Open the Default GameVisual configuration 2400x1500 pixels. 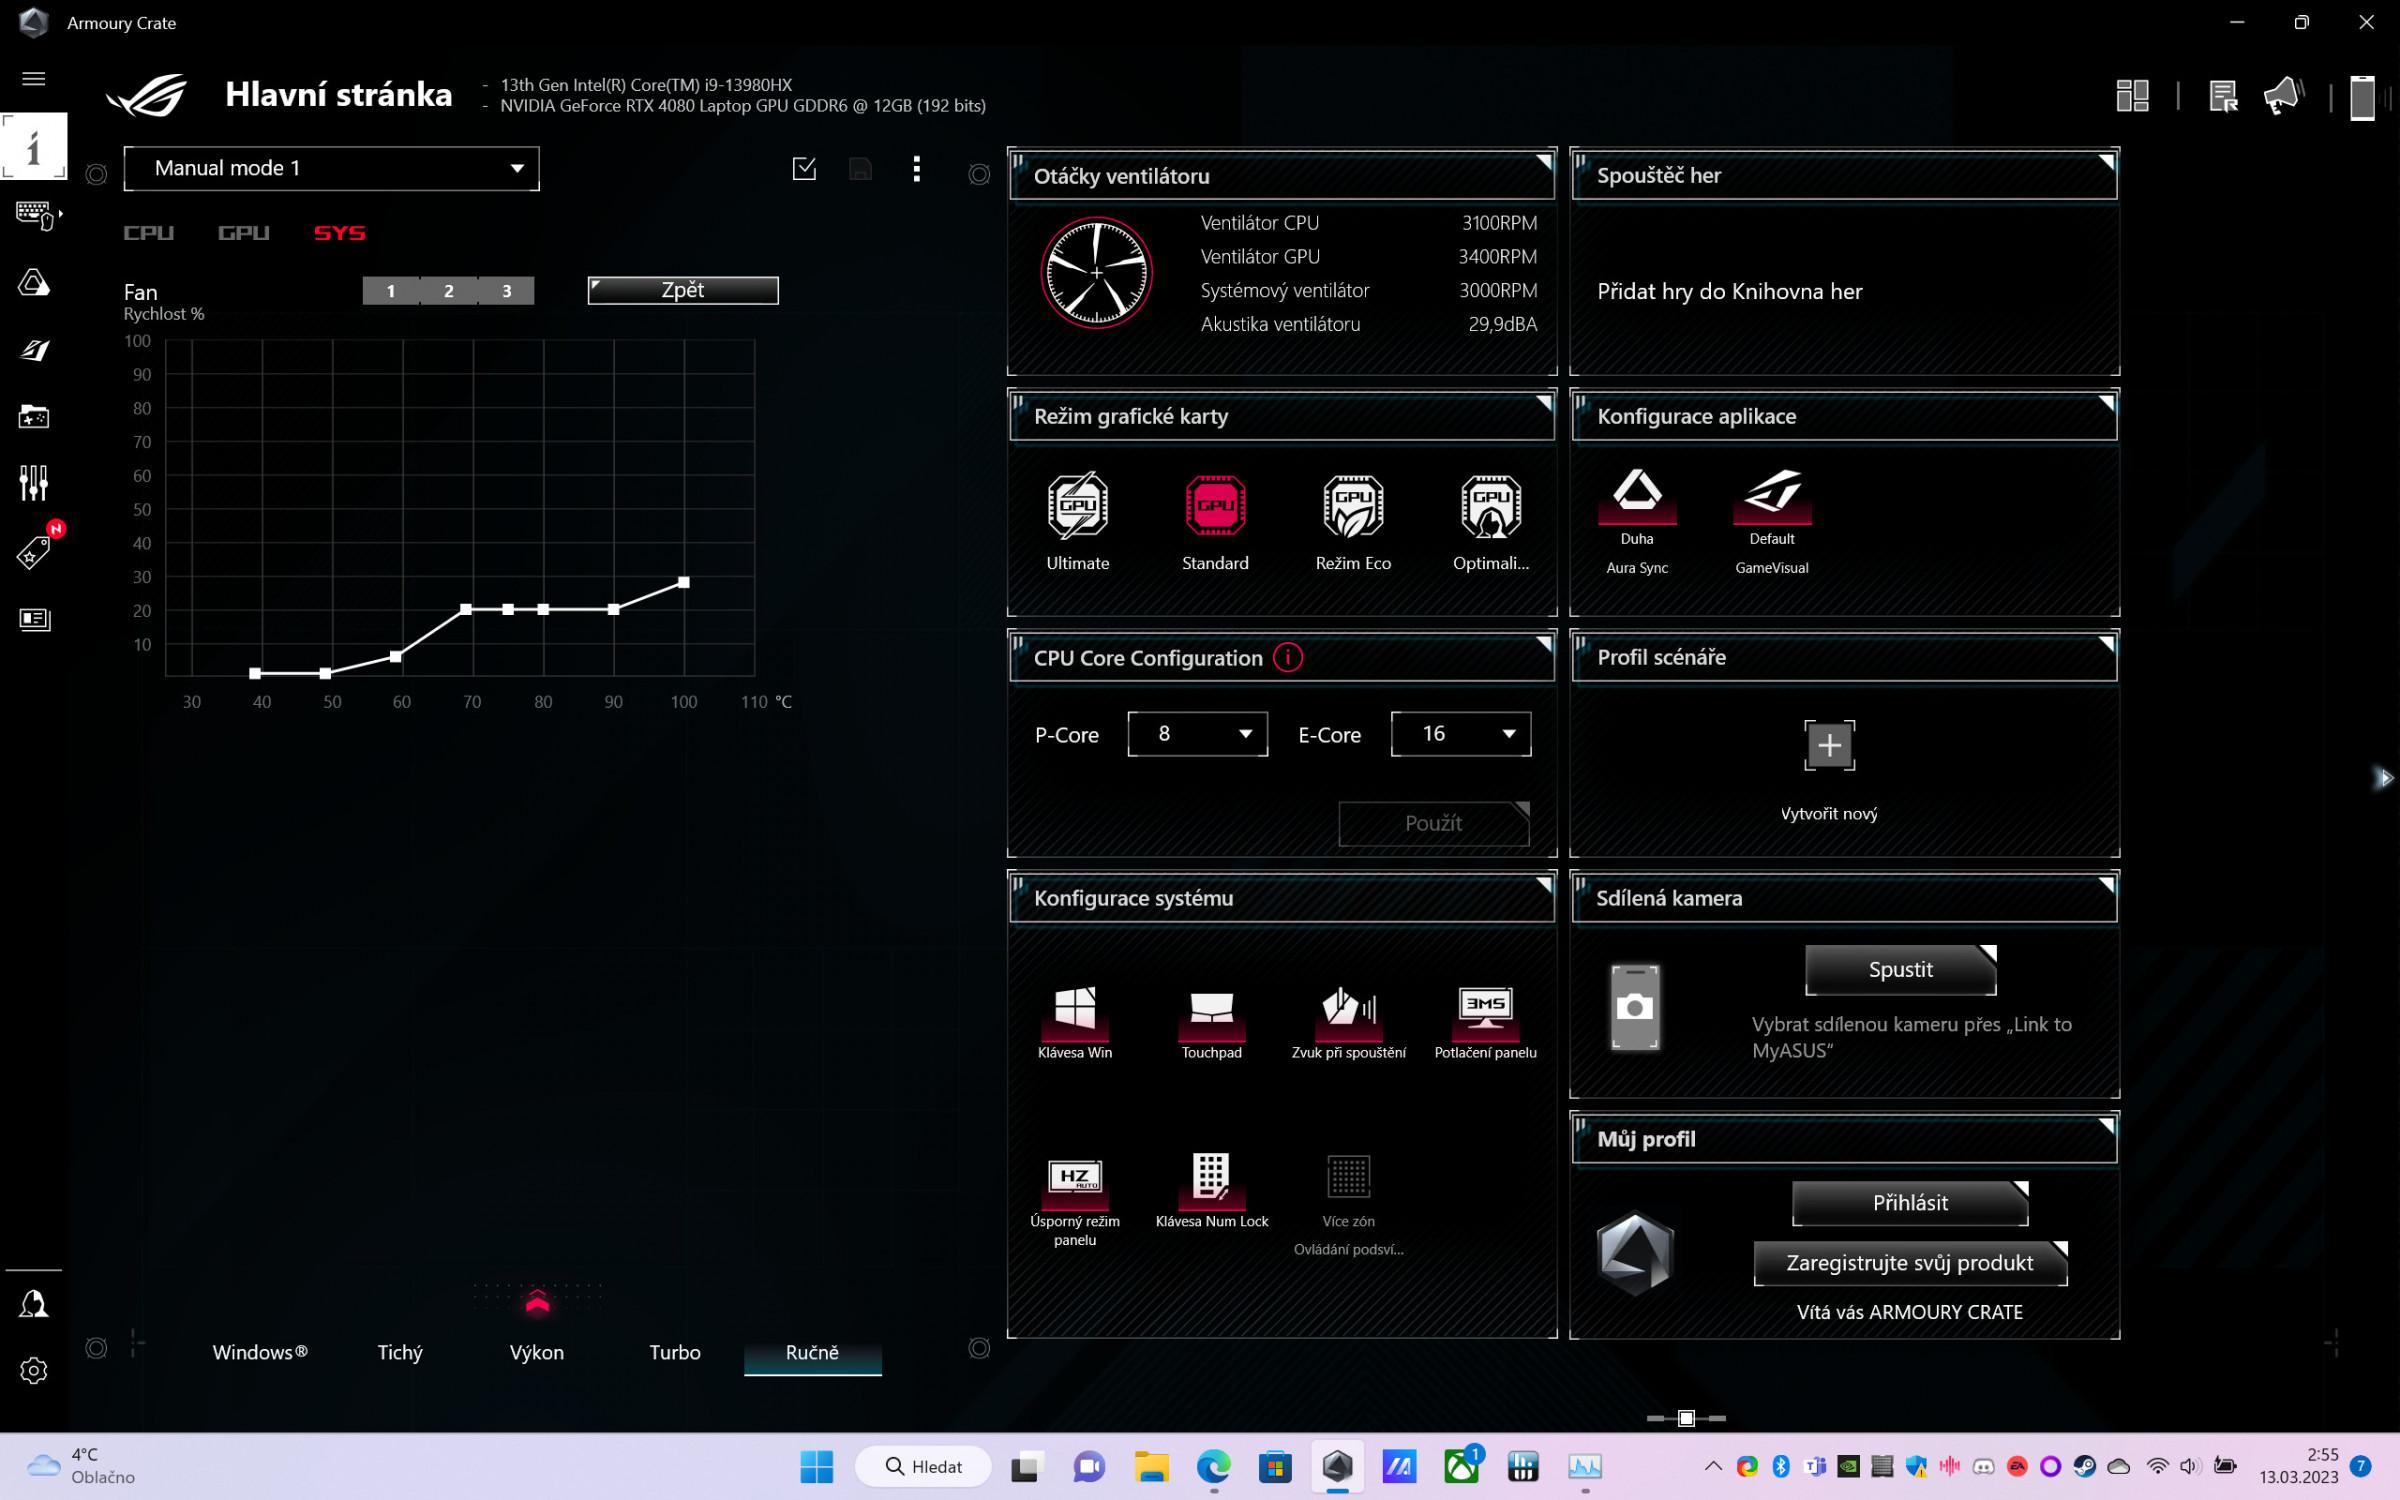pyautogui.click(x=1771, y=521)
